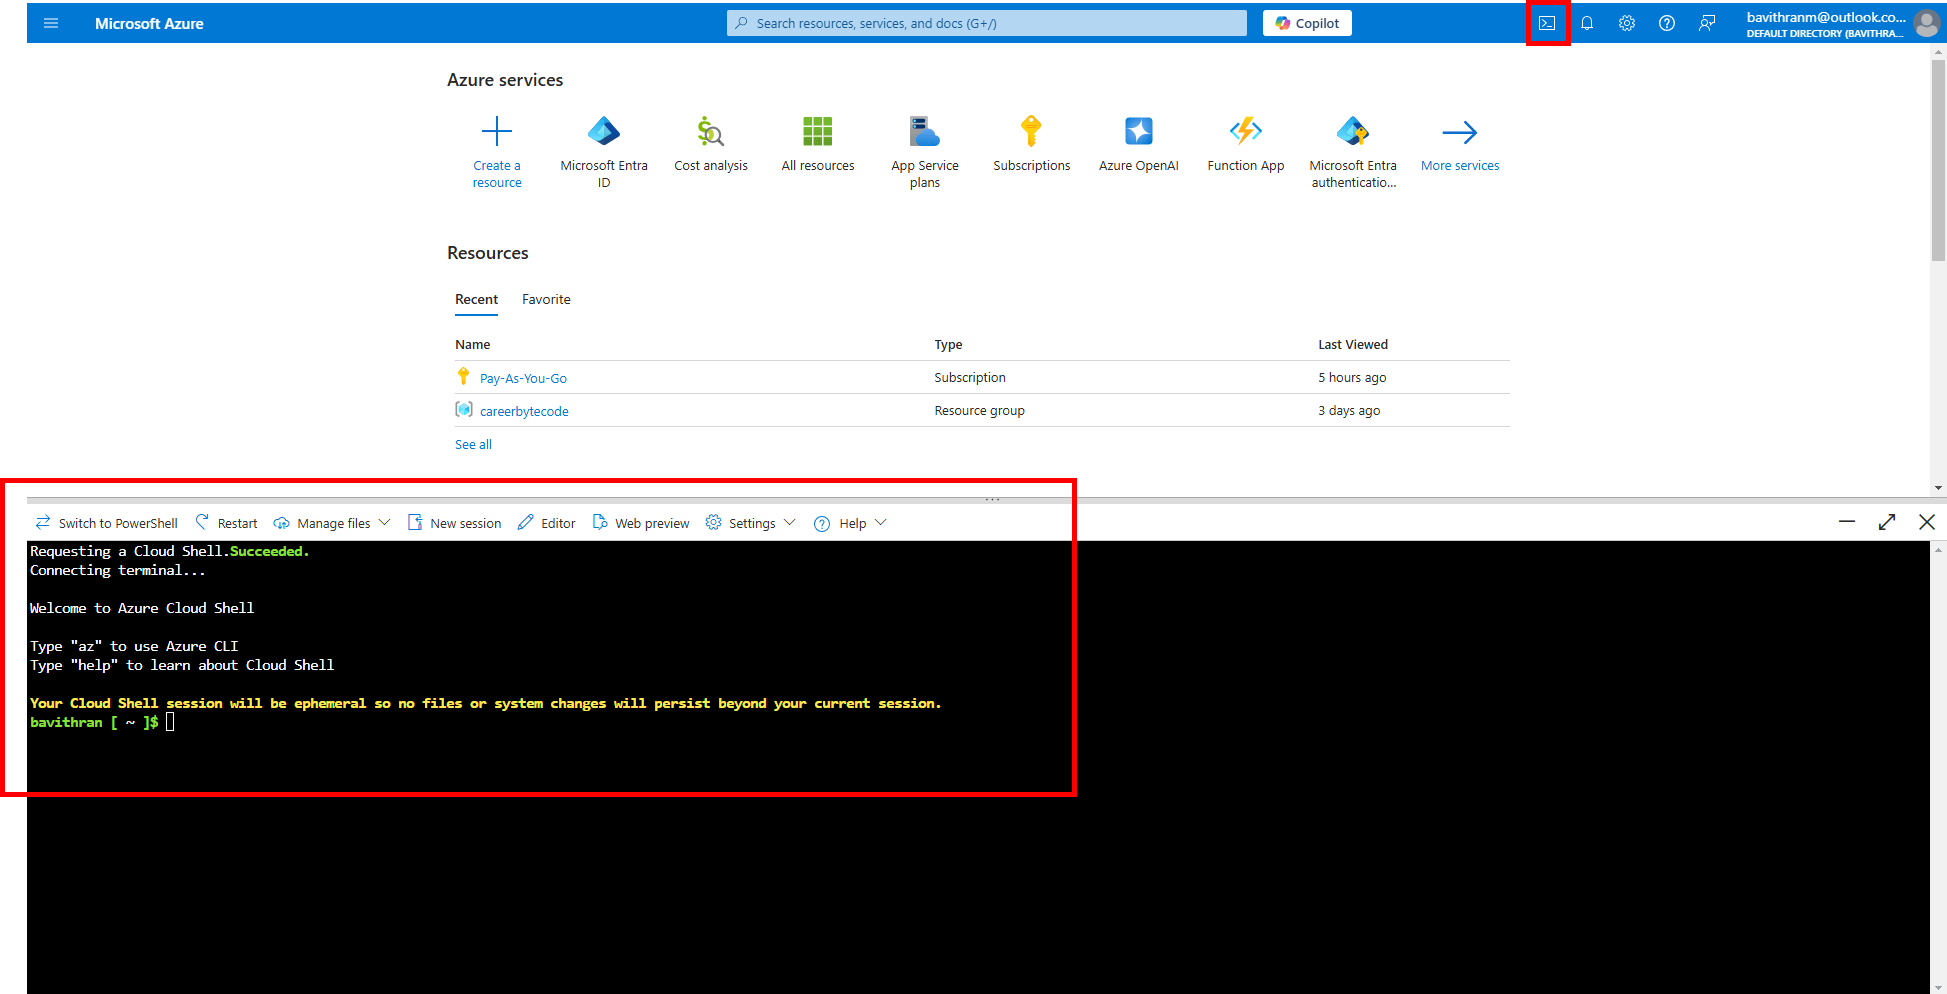1947x994 pixels.
Task: Click the search resources input field
Action: point(987,23)
